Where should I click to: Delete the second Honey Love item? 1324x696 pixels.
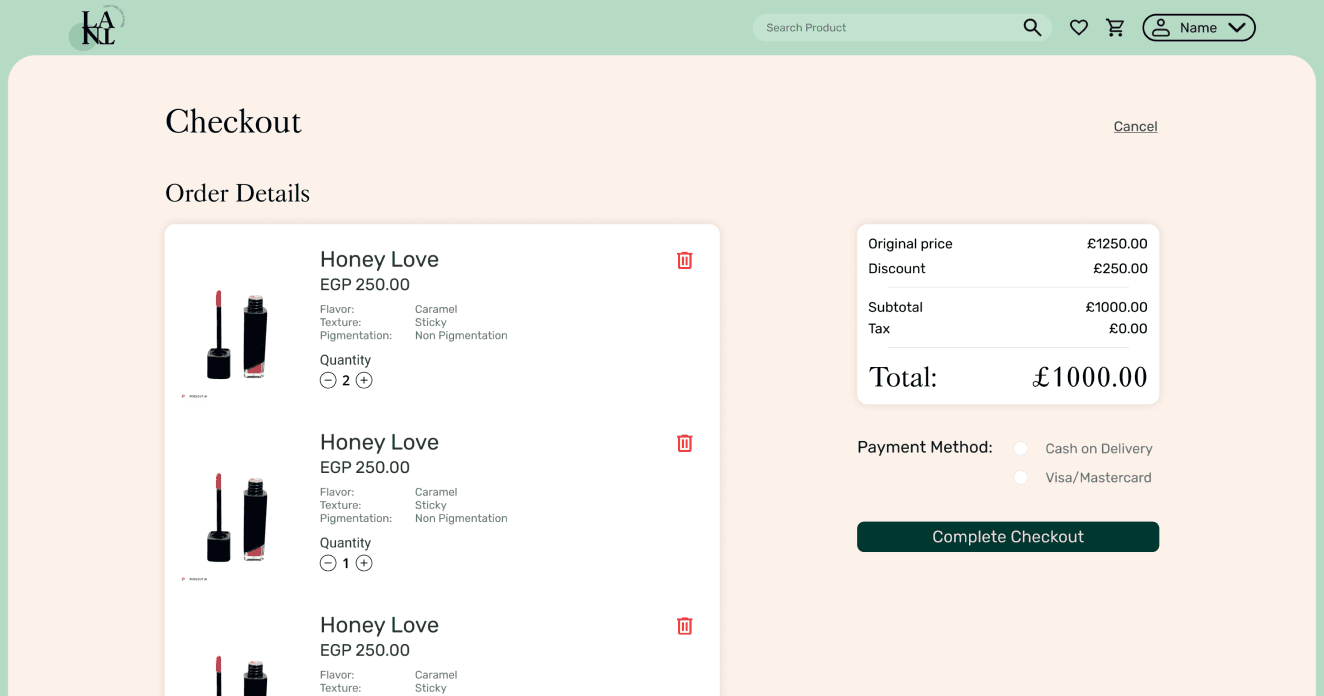pyautogui.click(x=684, y=443)
